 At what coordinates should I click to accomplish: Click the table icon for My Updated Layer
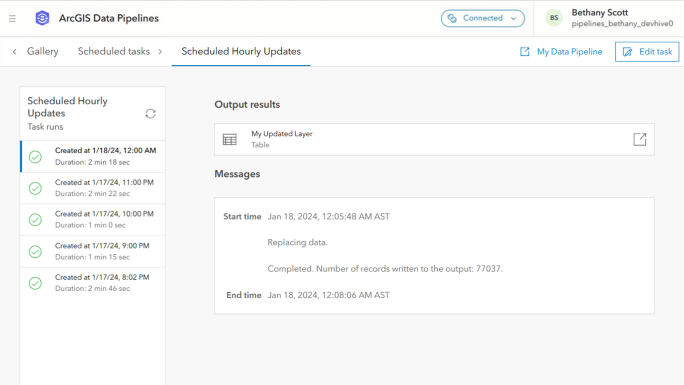[230, 140]
